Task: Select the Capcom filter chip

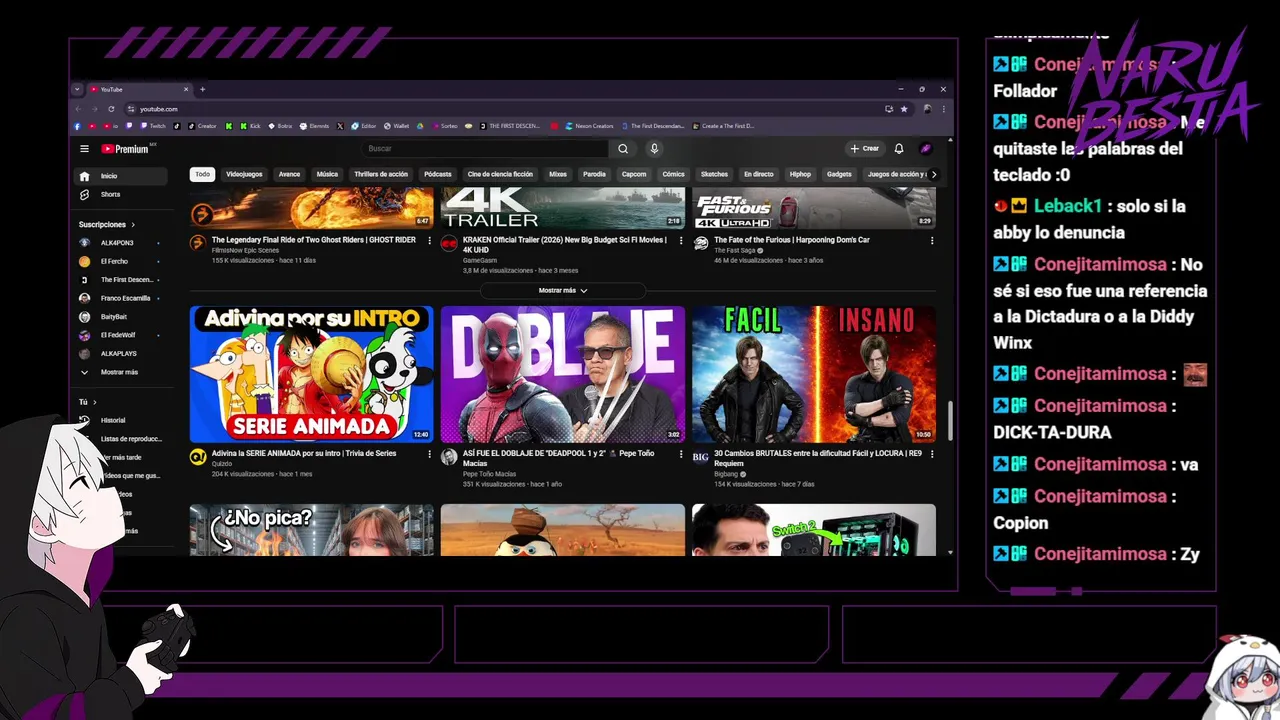Action: (x=634, y=174)
